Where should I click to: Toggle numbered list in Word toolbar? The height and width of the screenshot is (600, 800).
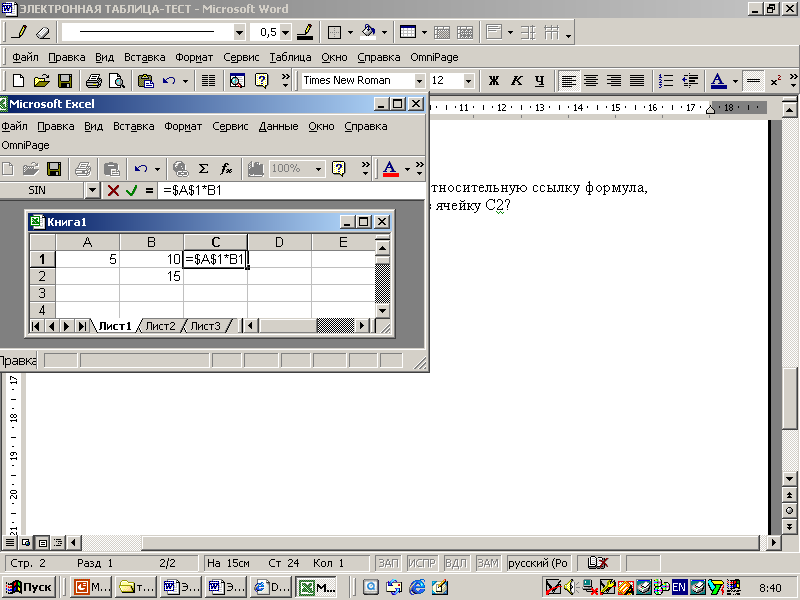click(666, 81)
